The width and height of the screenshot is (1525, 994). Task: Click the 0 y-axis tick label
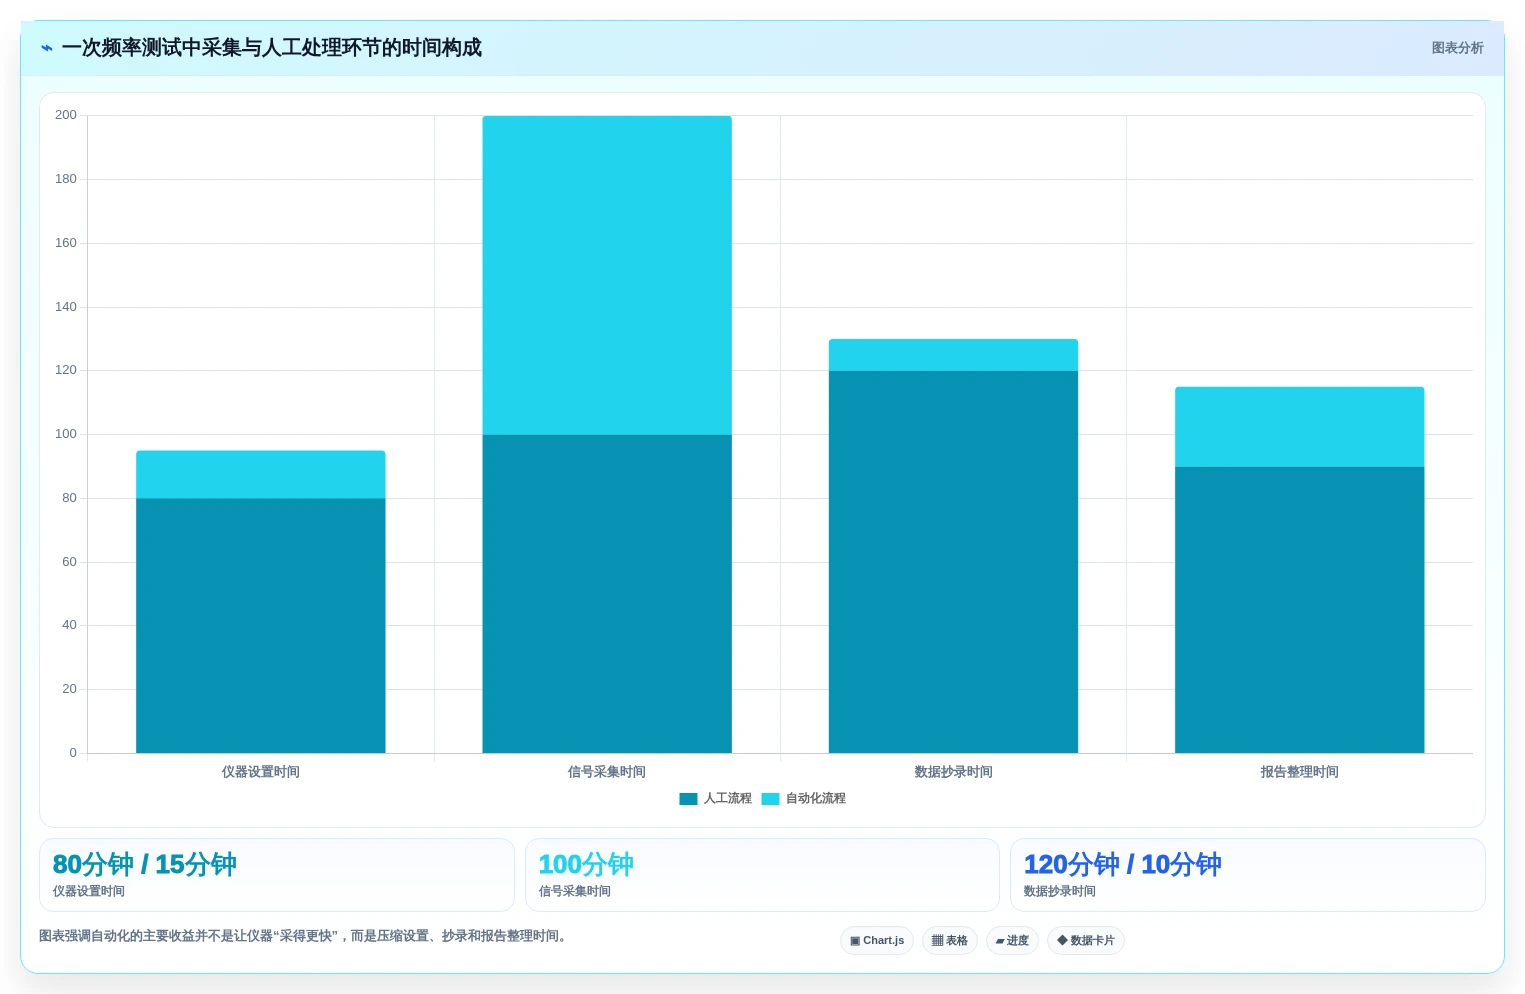coord(73,753)
